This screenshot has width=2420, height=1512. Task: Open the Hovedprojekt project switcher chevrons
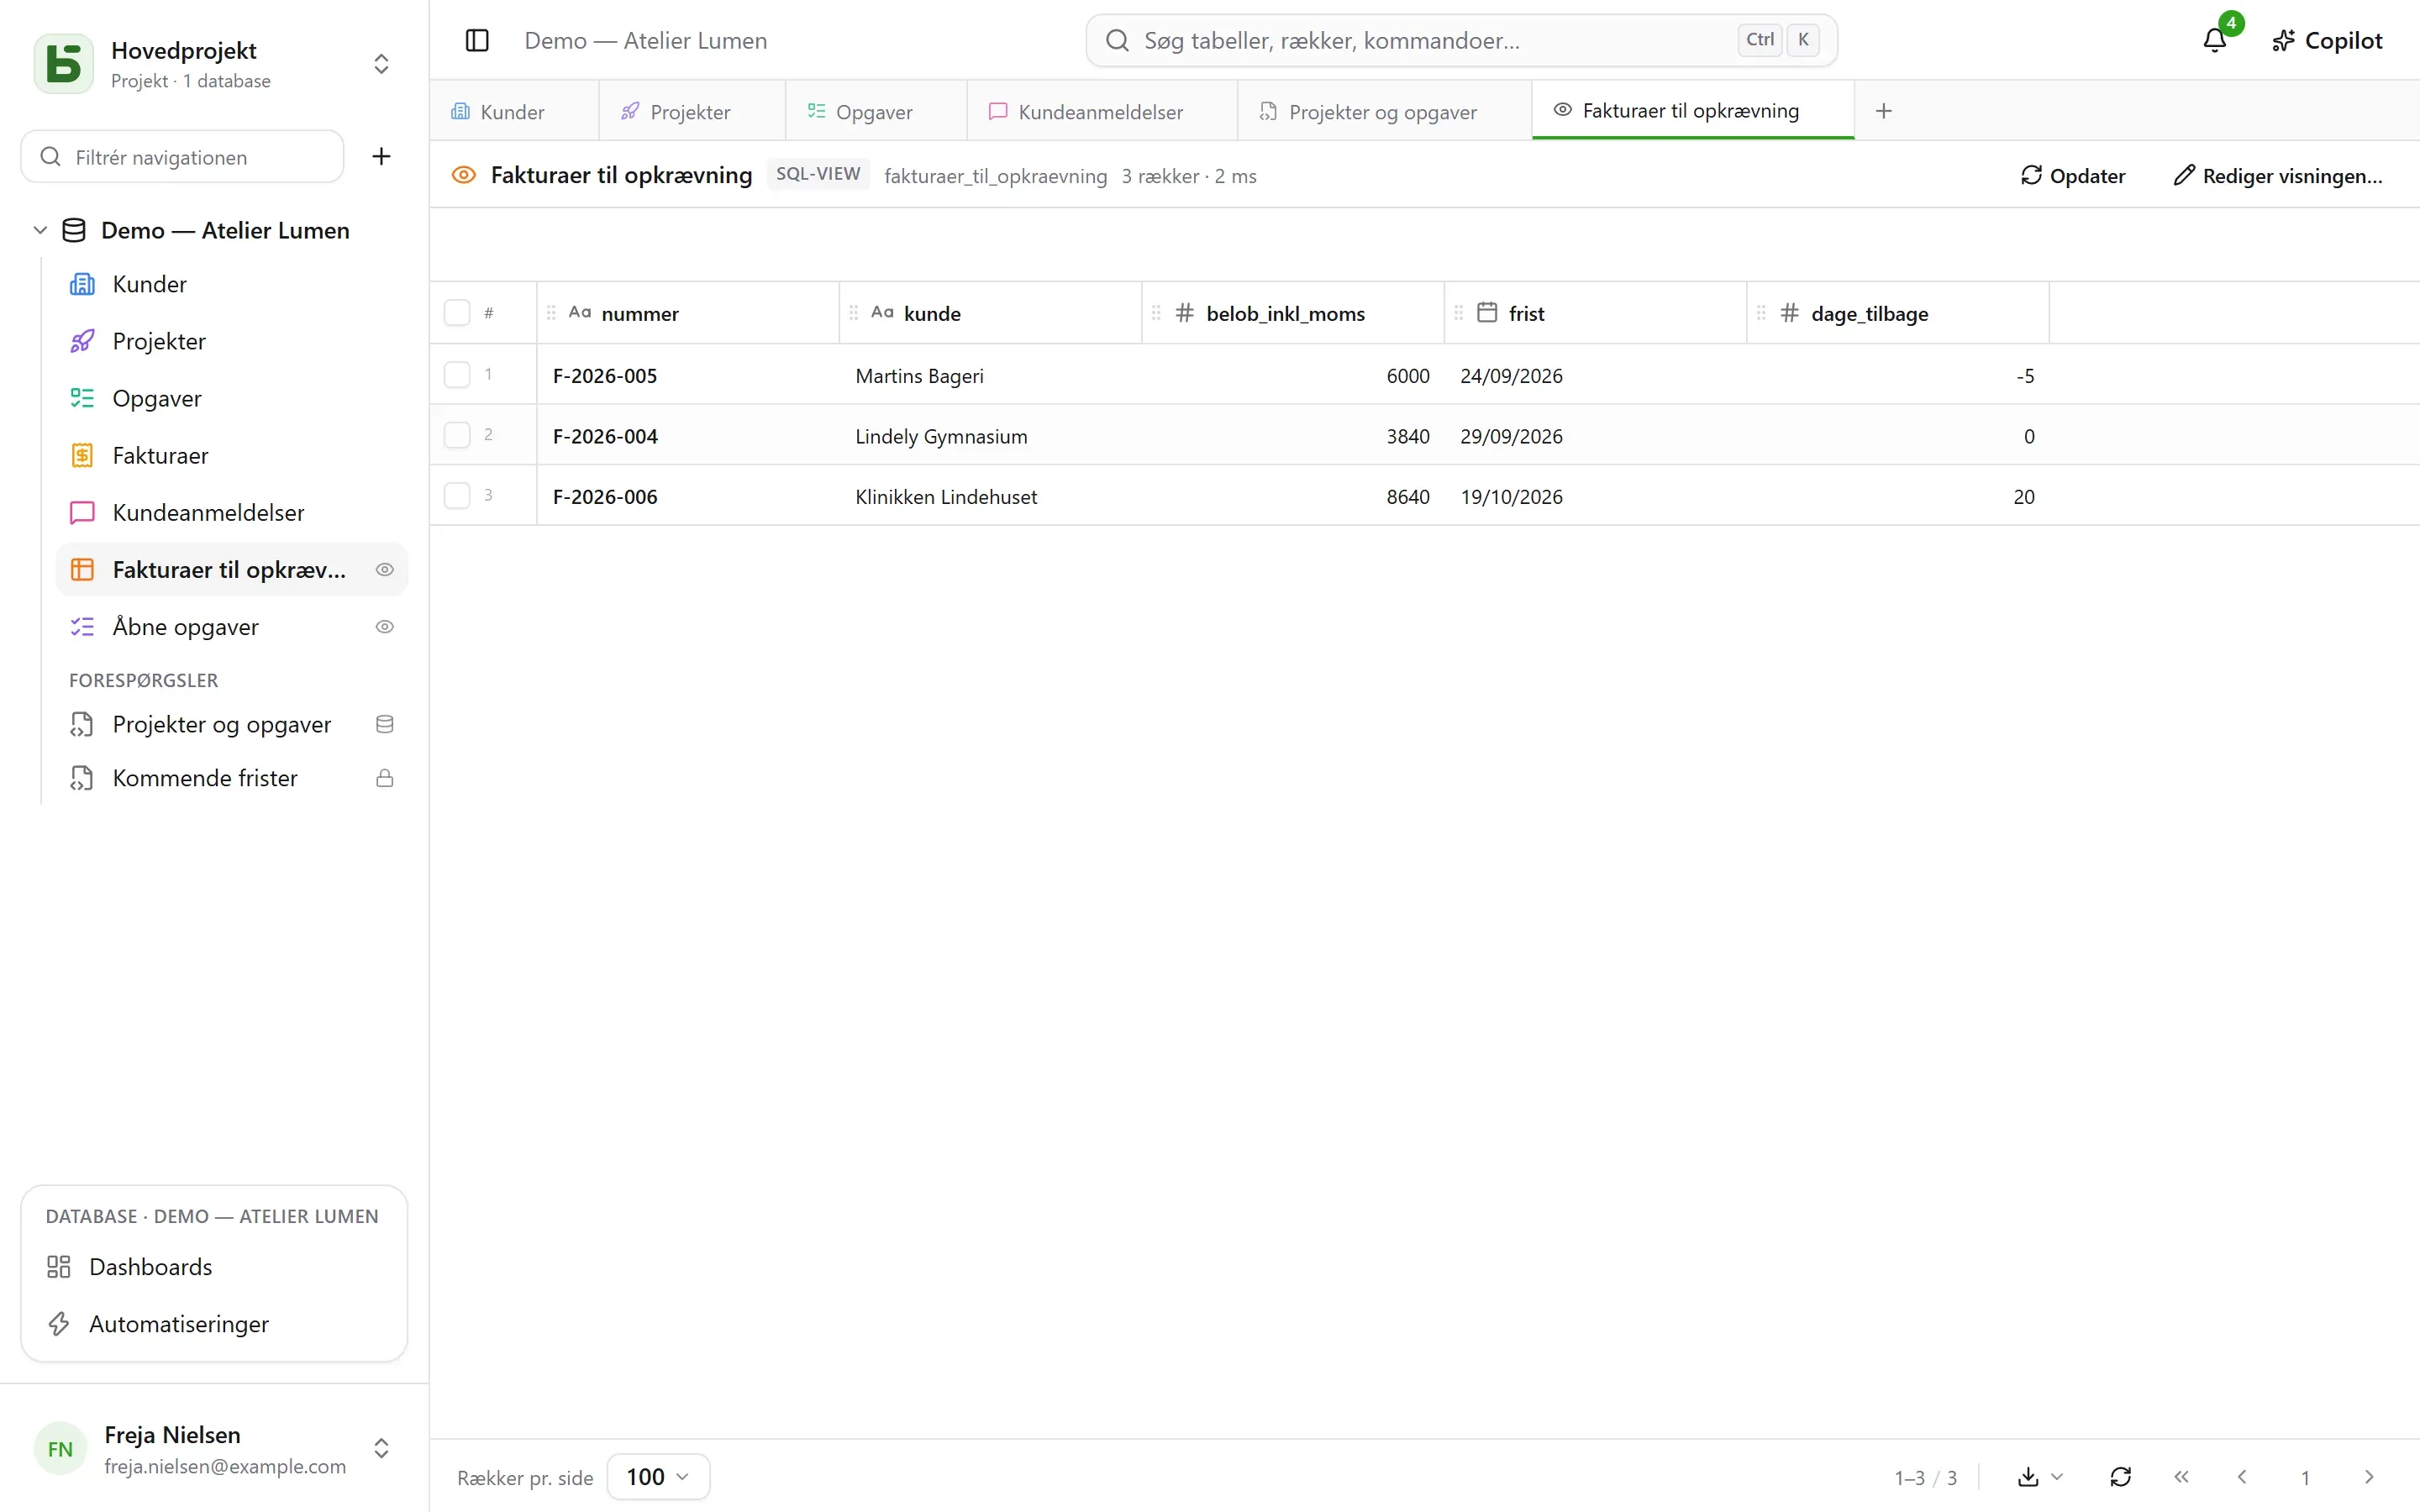(x=381, y=64)
